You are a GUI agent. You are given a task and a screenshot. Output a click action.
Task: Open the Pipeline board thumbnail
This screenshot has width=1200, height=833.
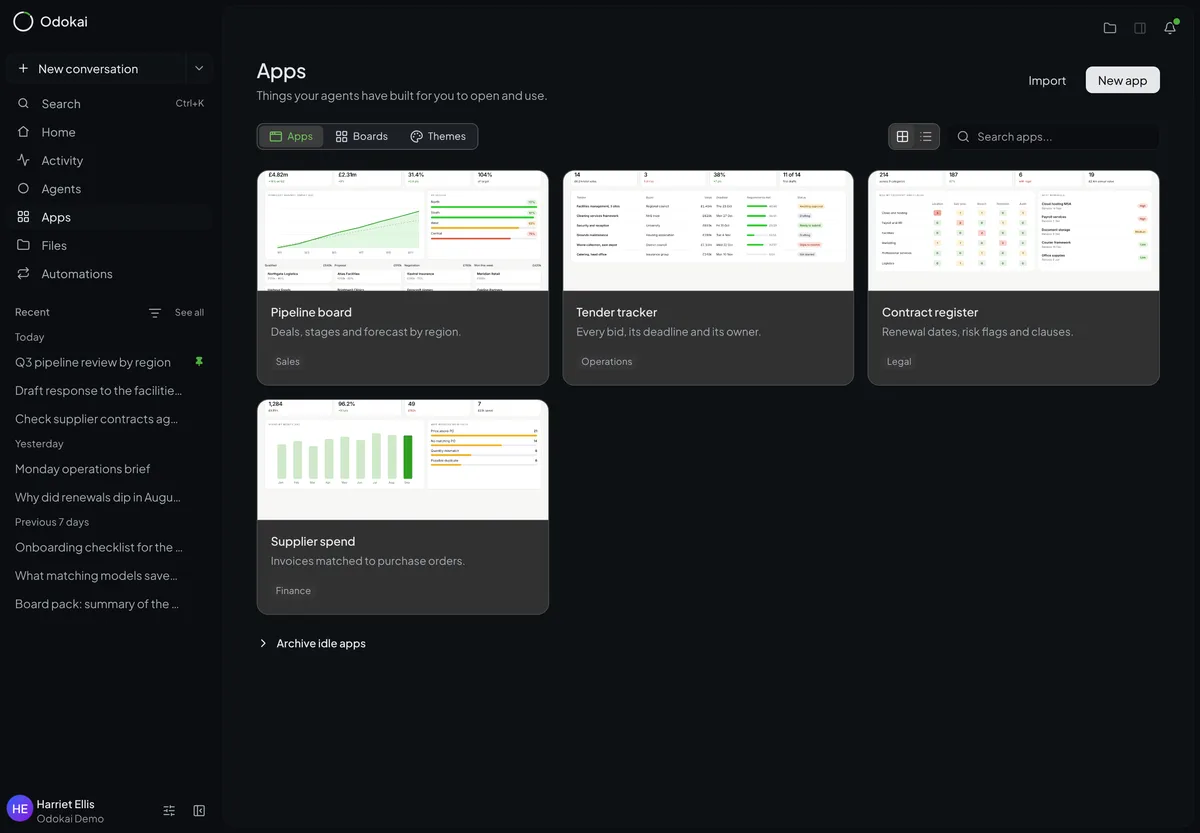[403, 231]
